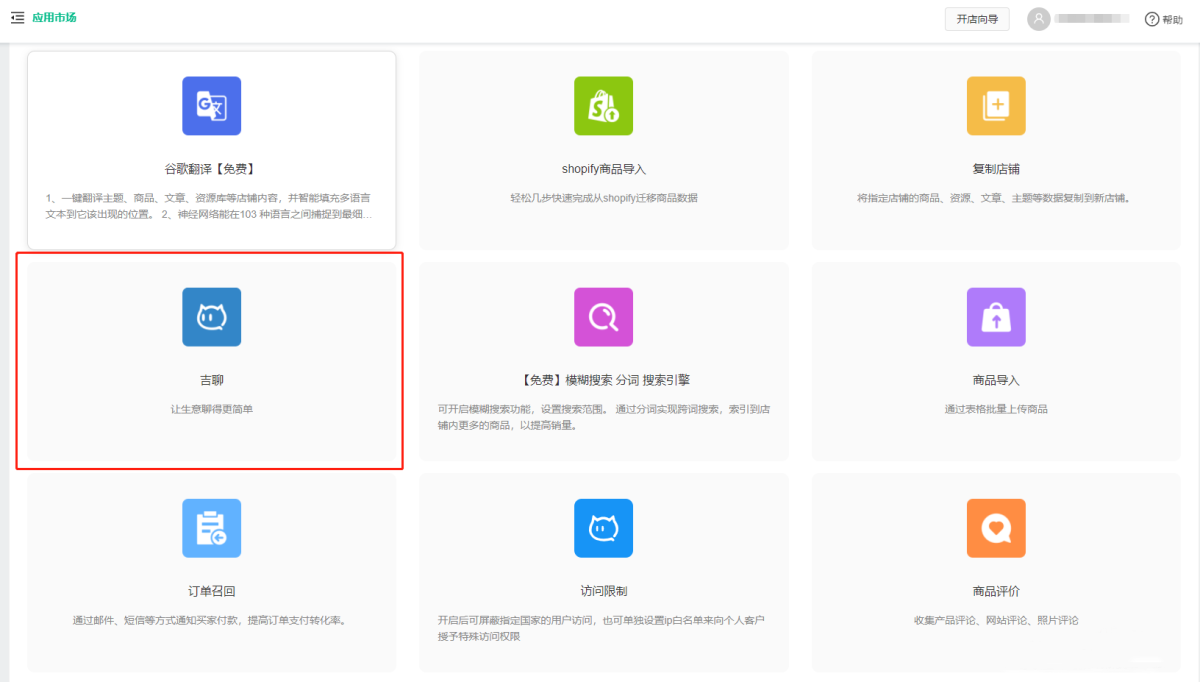Click the 吉聊 description 让生意聊得更简单
The image size is (1200, 682).
(211, 409)
